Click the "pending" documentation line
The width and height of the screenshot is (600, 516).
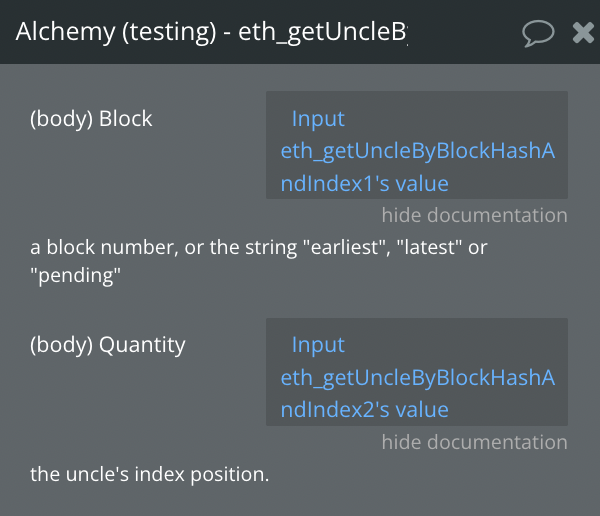pos(75,276)
